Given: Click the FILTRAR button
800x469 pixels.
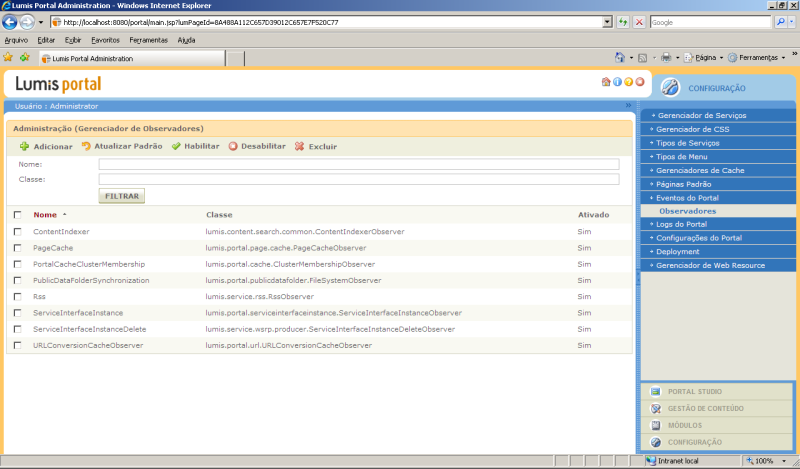Looking at the screenshot, I should pos(121,196).
